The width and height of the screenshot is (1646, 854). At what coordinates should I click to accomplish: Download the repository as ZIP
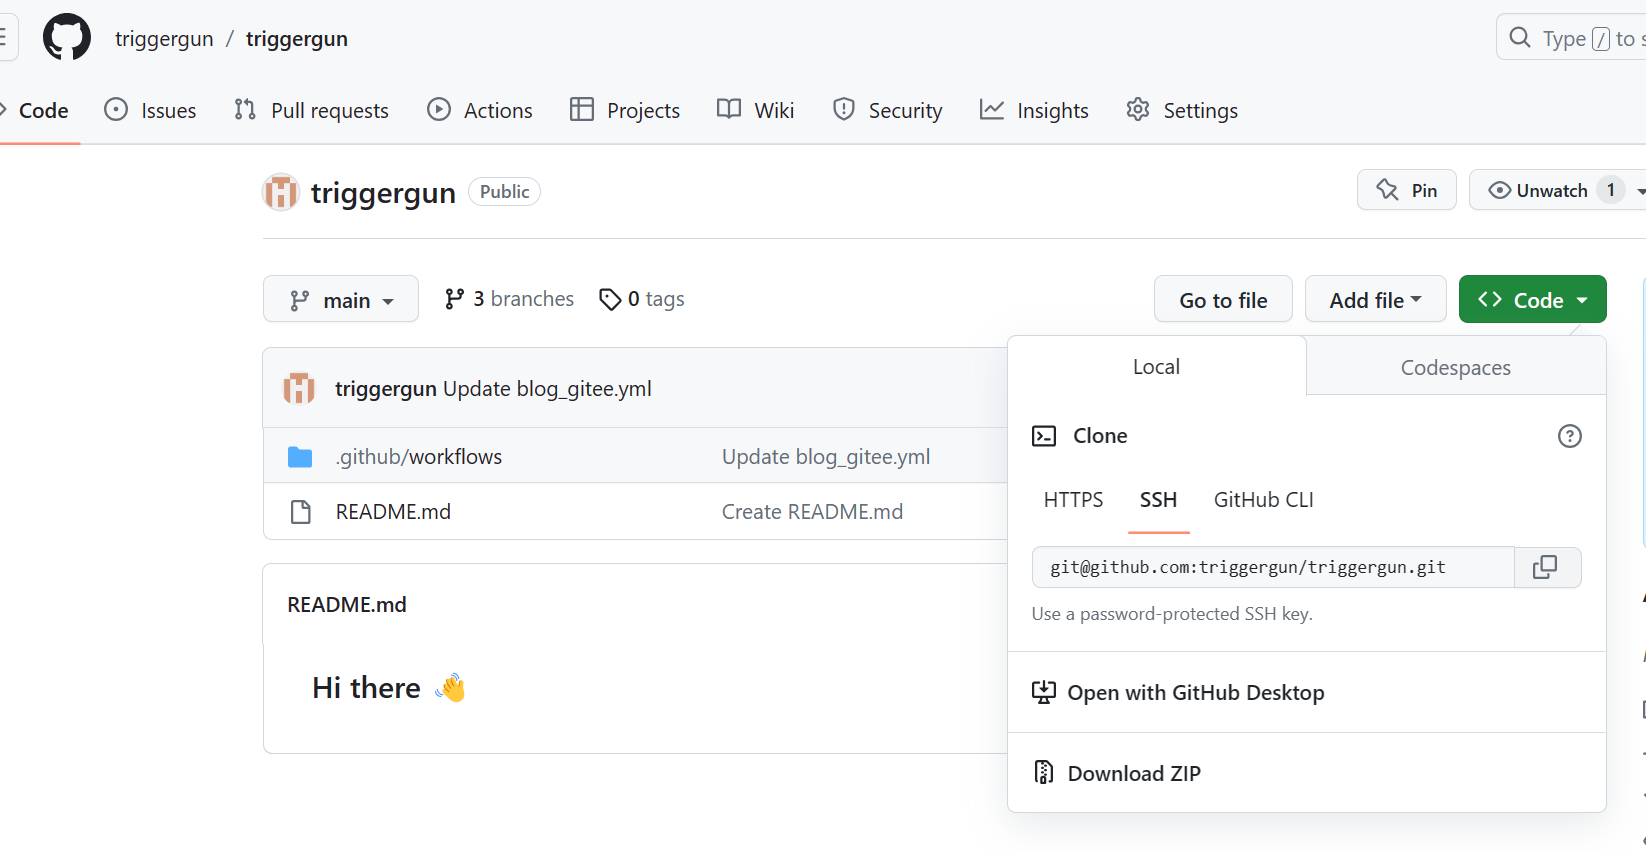(1133, 773)
